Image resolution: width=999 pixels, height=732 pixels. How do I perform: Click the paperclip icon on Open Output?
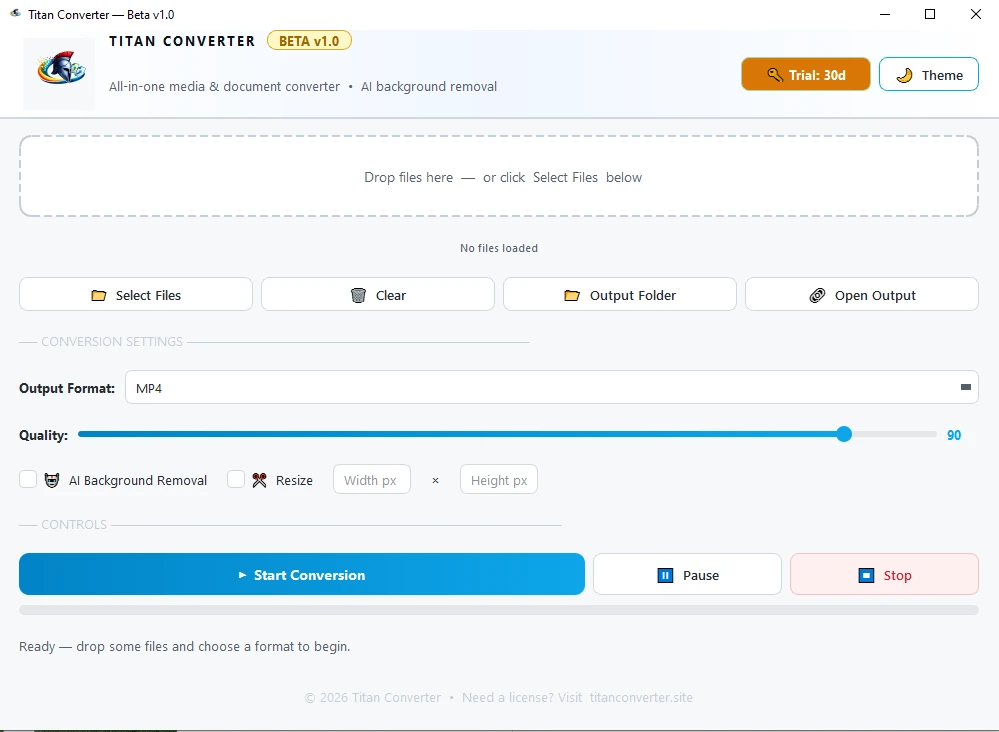coord(817,294)
